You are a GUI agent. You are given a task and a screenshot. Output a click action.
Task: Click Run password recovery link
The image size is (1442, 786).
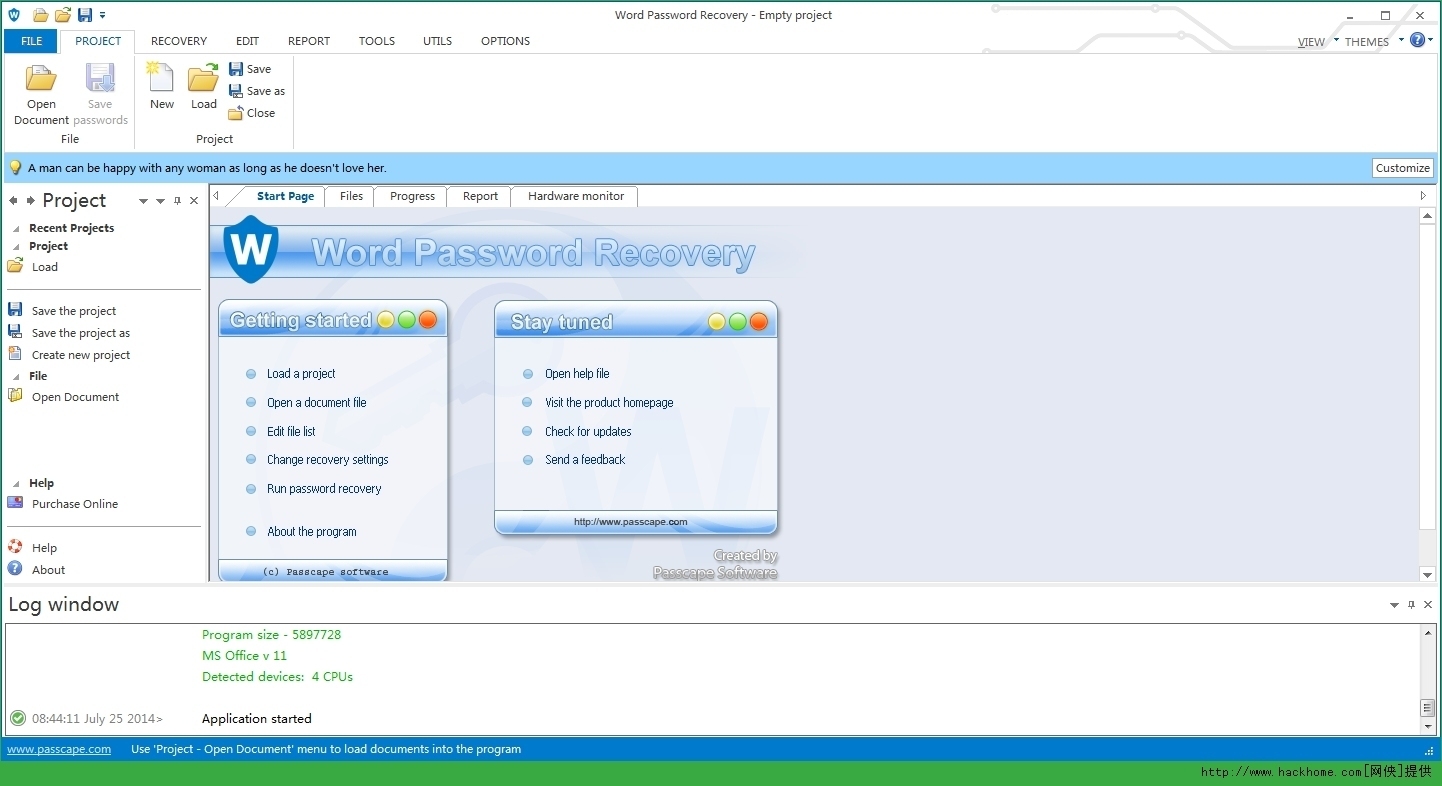(324, 489)
